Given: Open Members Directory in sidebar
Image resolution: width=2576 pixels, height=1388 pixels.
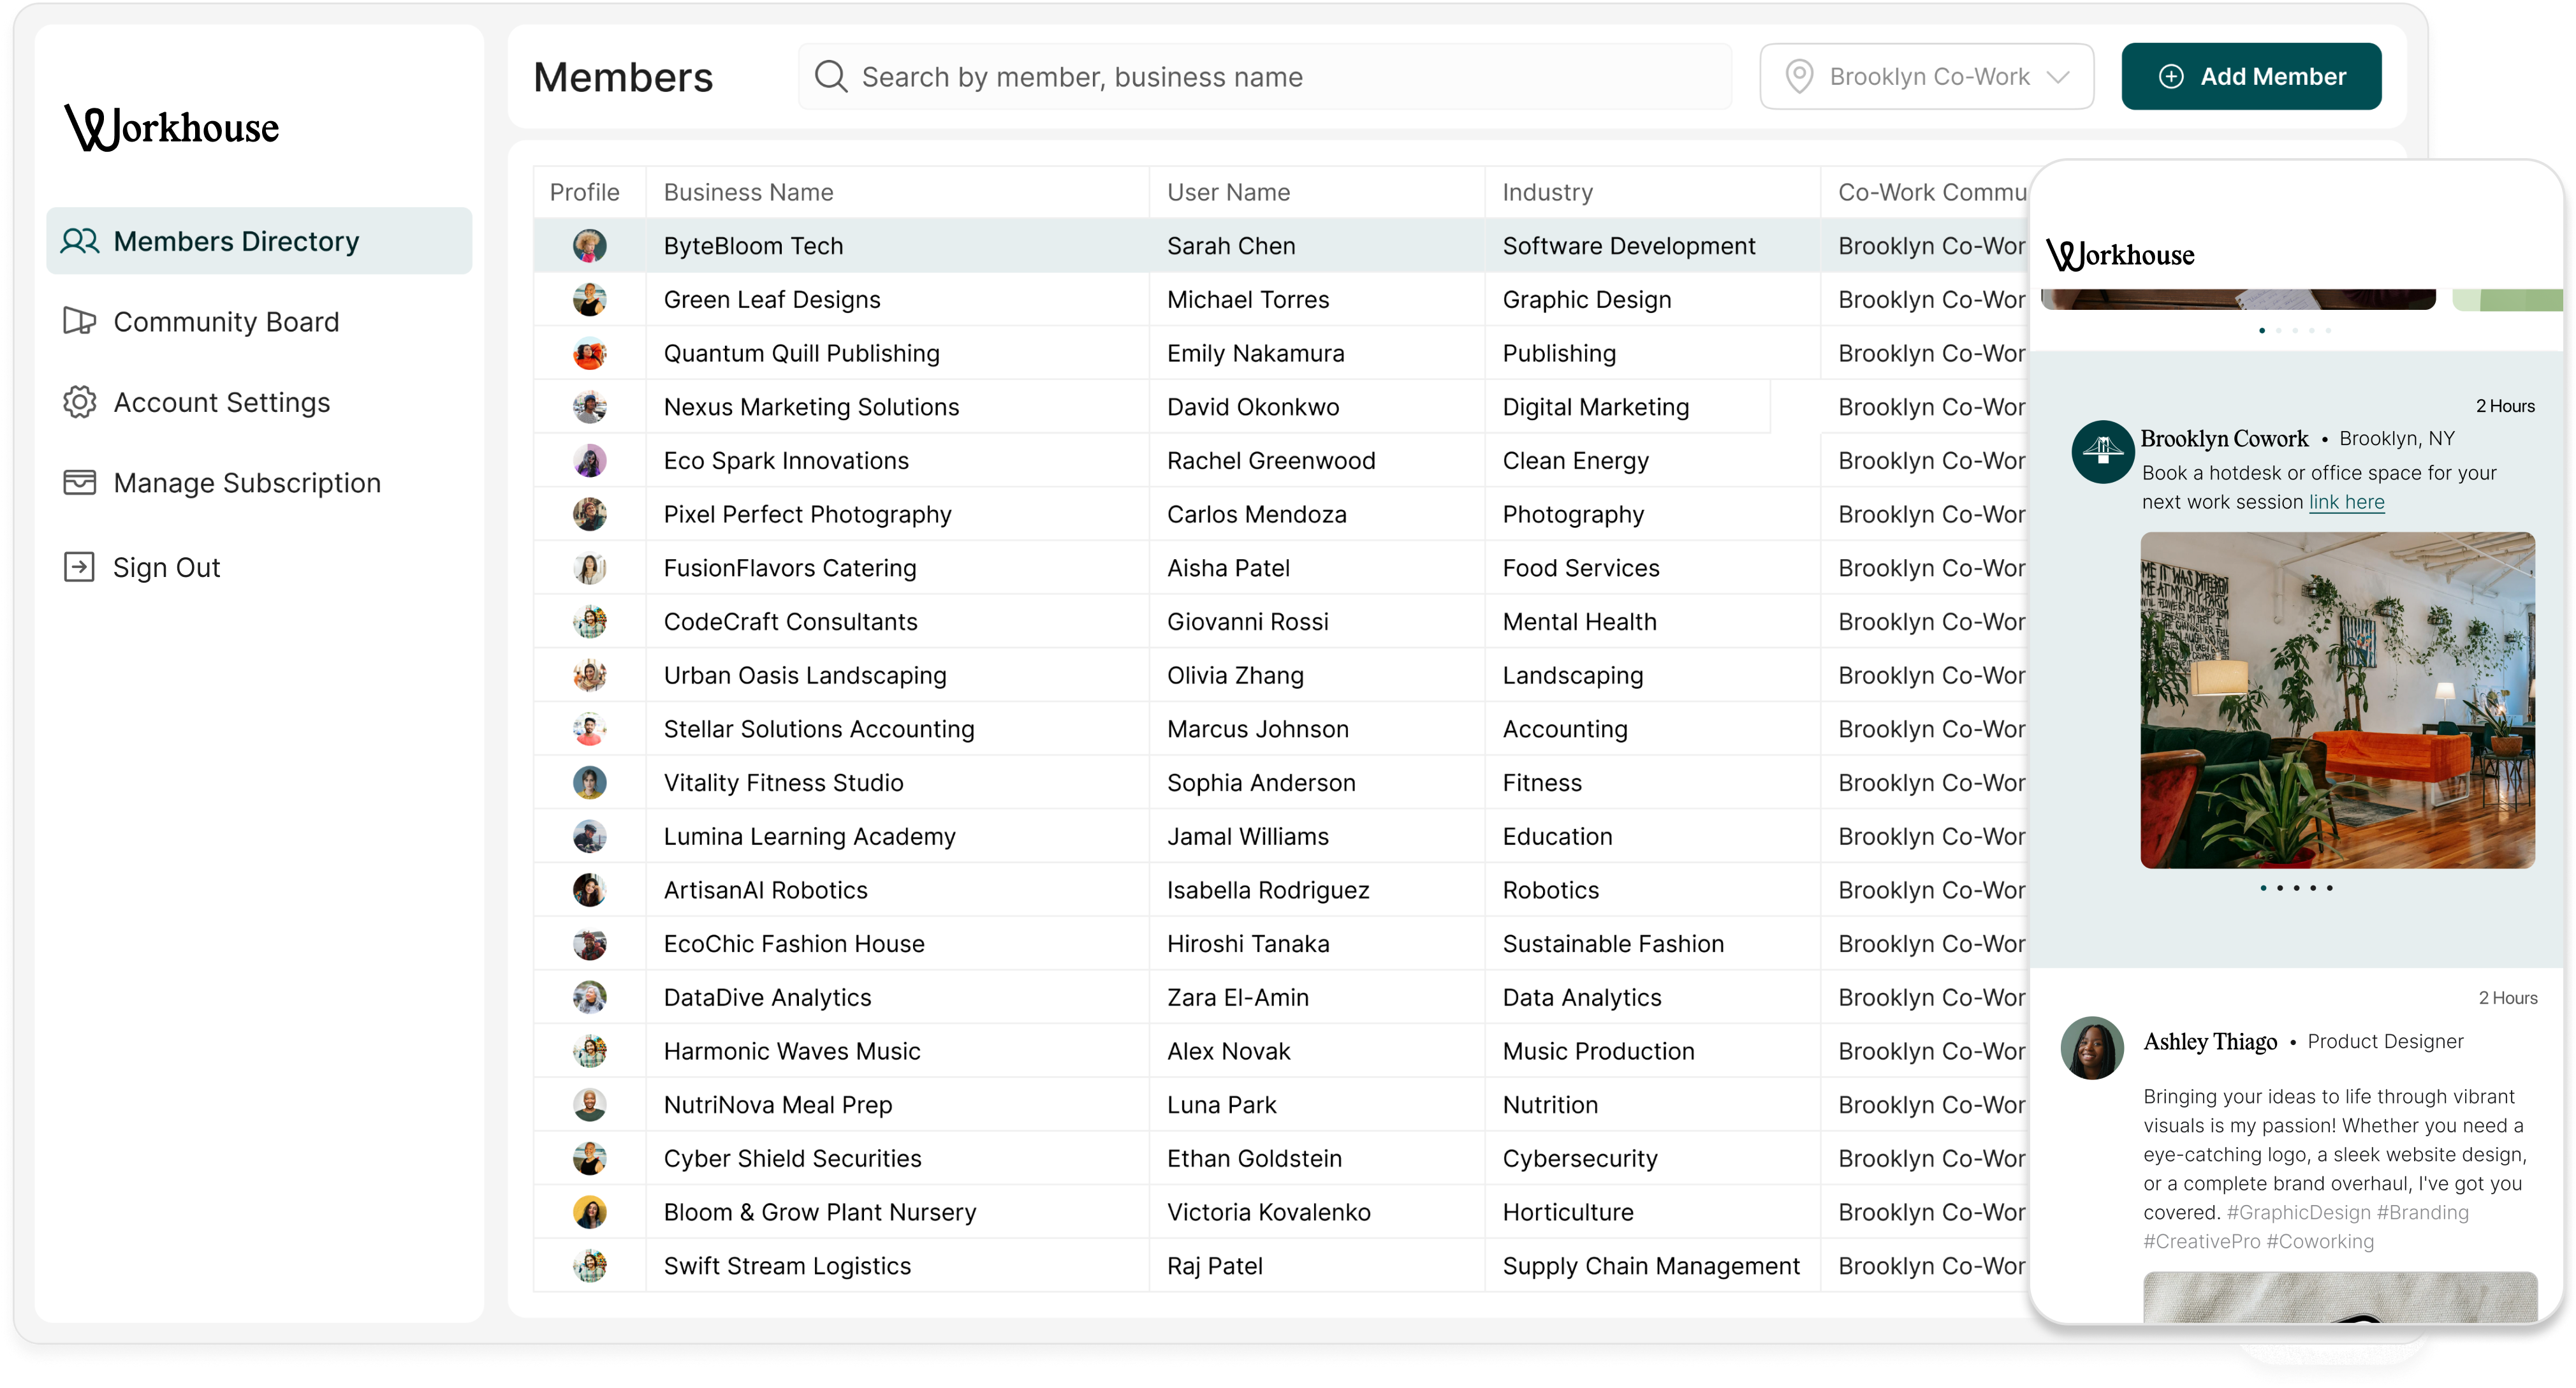Looking at the screenshot, I should [259, 241].
